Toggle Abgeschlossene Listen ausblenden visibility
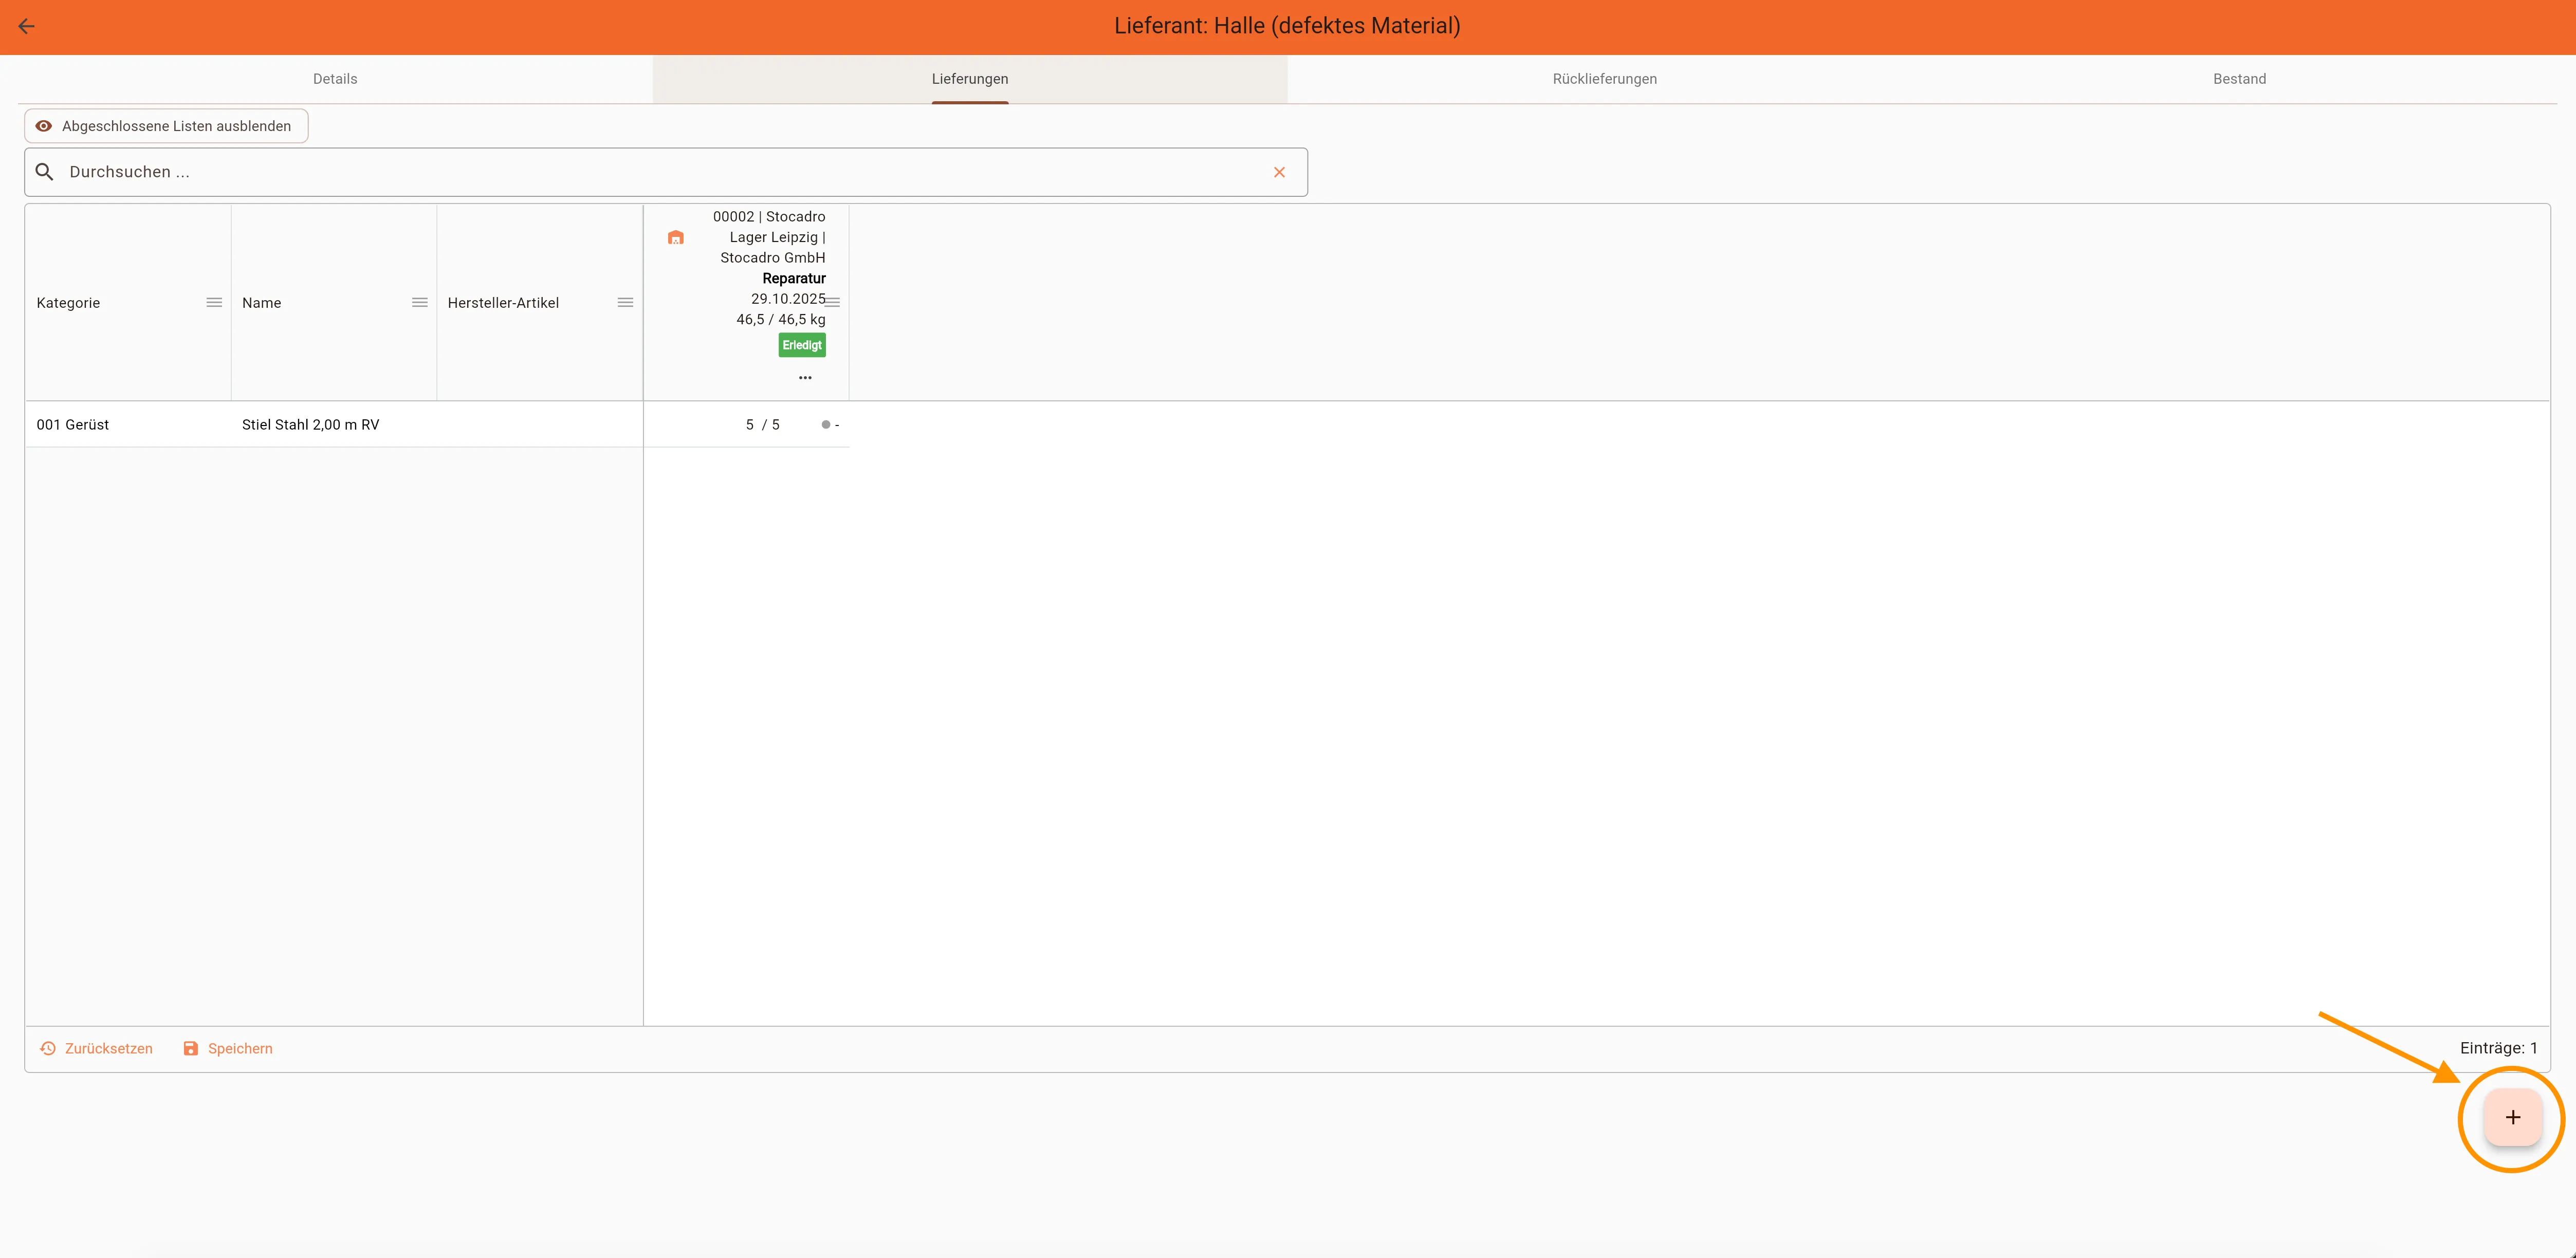 pyautogui.click(x=166, y=126)
